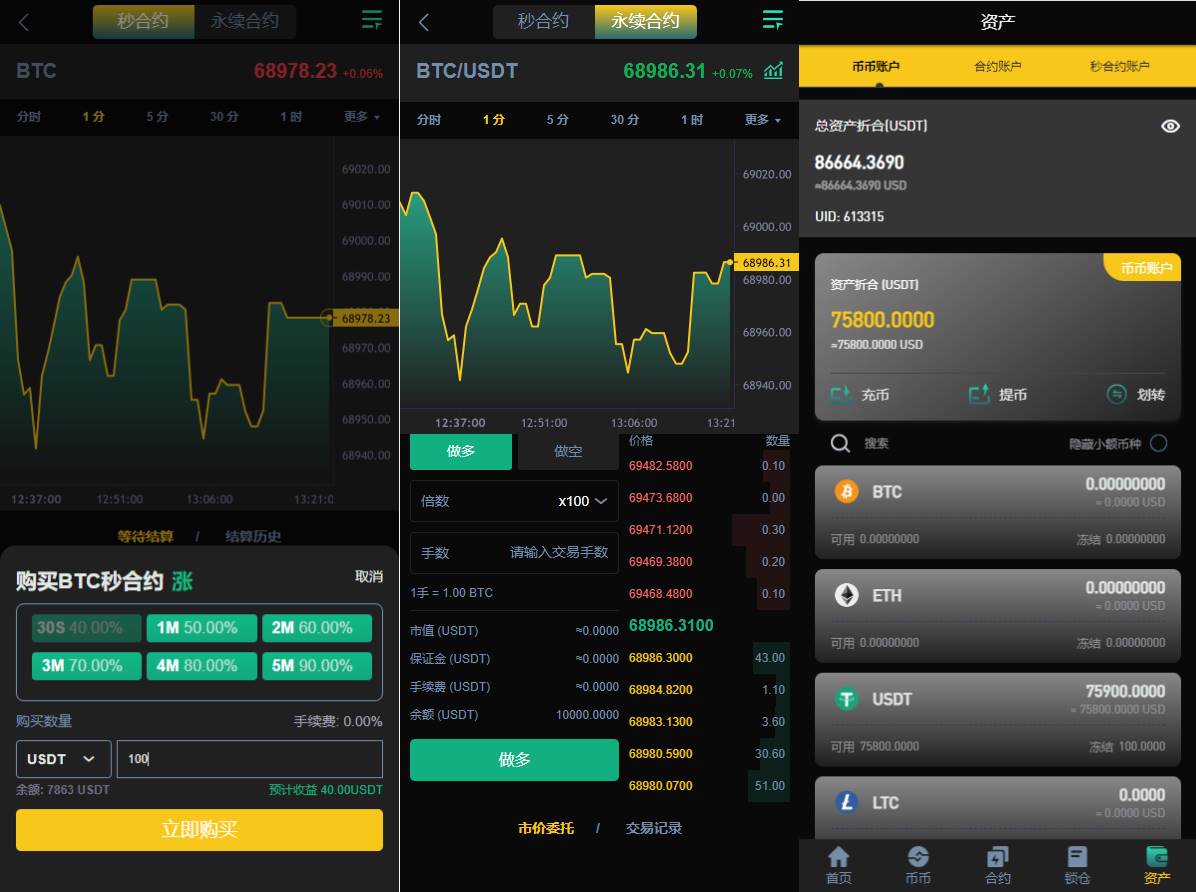Open the candlestick chart icon beside BTC/USDT price

(773, 71)
